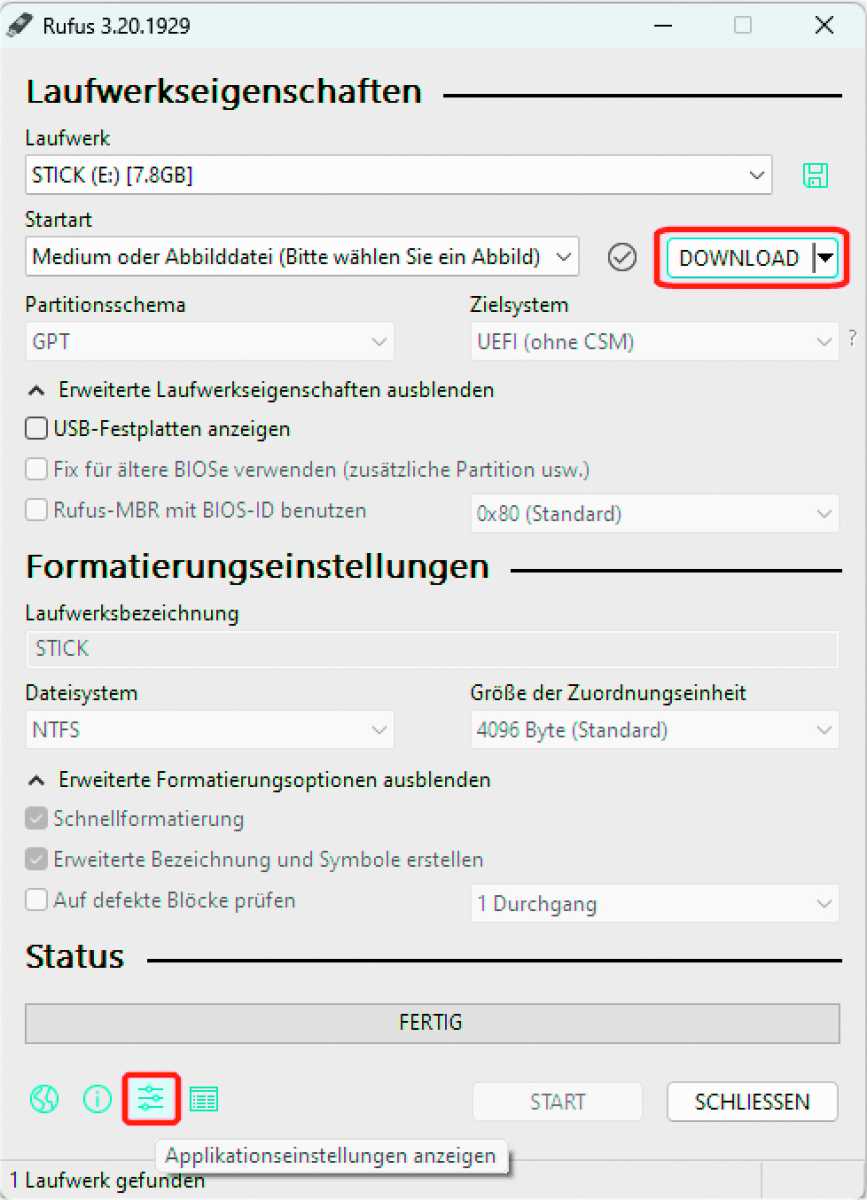Toggle Schnellformatierung checkbox
Screen dimensions: 867x1200
(37, 819)
